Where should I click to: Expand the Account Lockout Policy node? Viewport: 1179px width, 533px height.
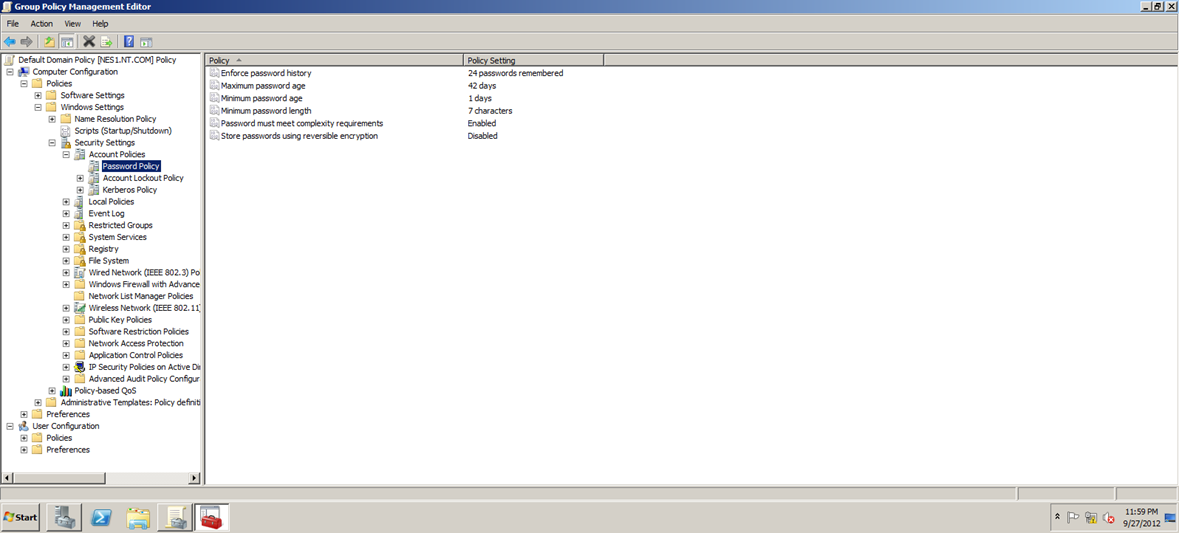point(80,178)
